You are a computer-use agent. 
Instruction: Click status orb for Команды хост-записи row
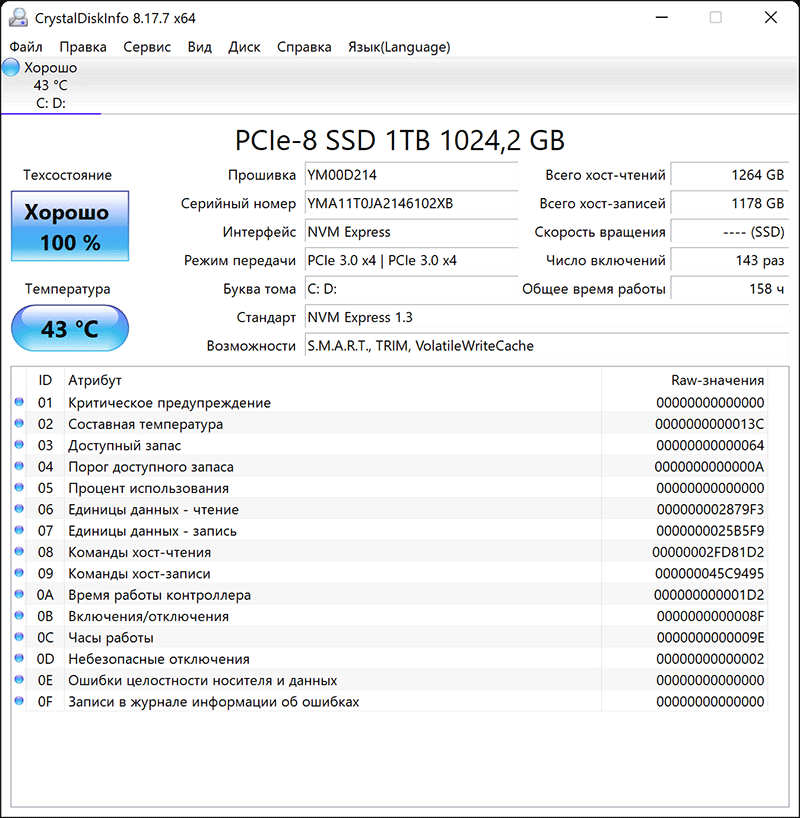point(19,573)
